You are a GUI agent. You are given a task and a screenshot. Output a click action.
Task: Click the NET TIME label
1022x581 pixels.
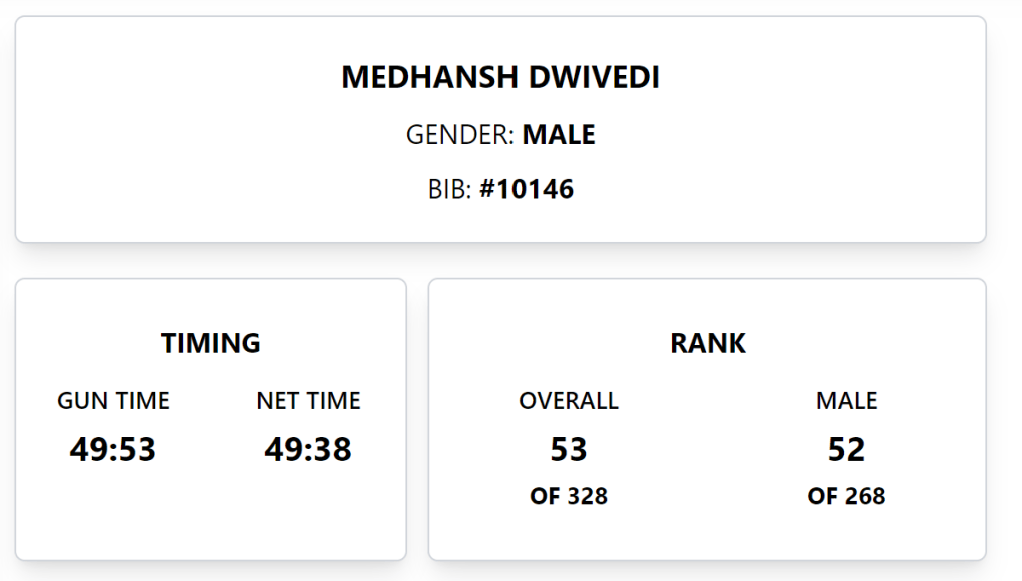coord(308,402)
